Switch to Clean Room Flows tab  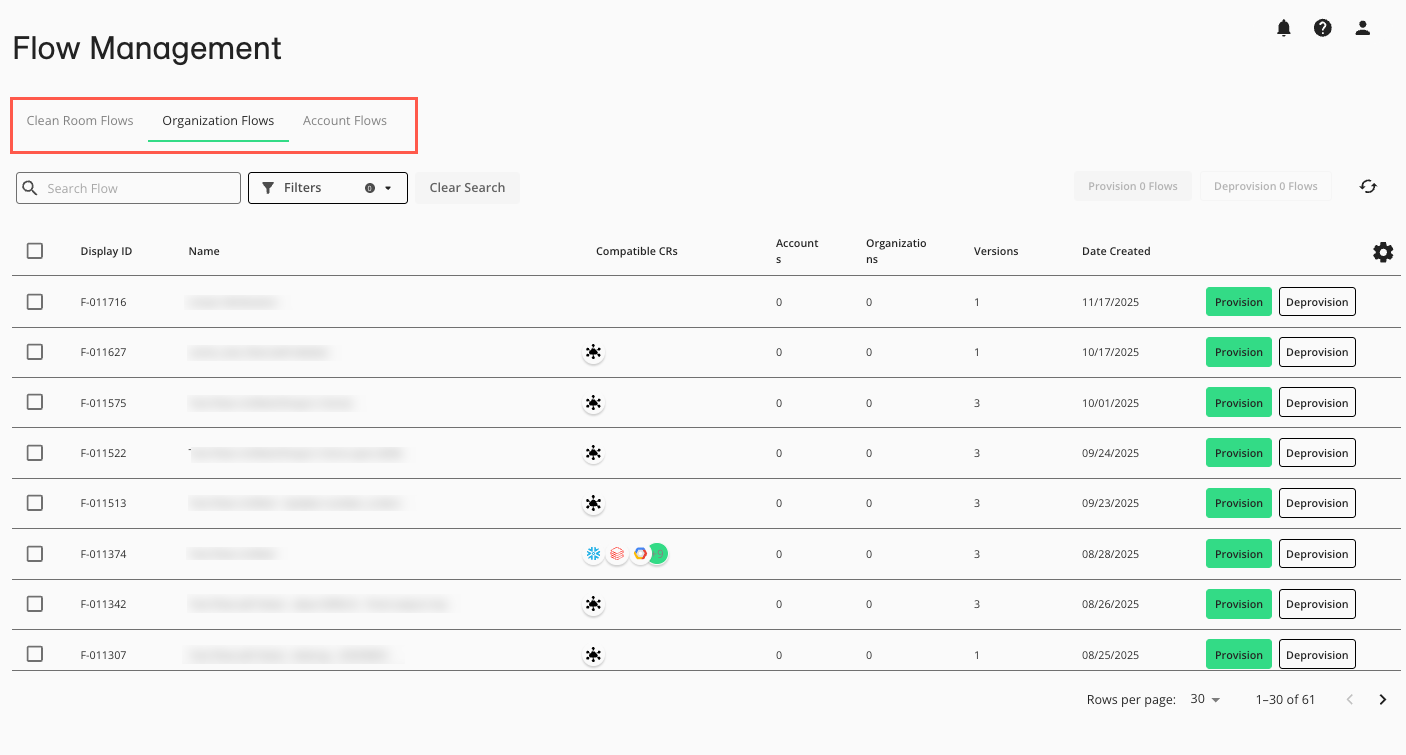tap(80, 121)
